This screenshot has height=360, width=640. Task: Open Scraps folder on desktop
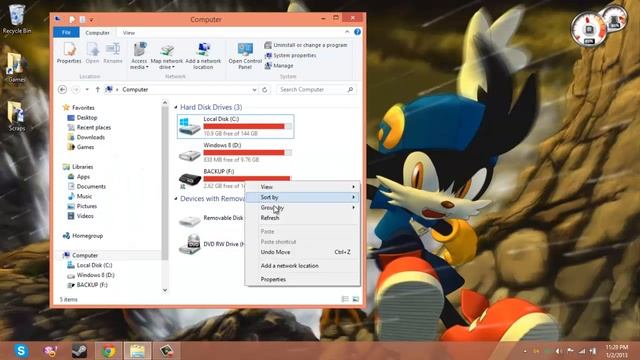(x=16, y=116)
